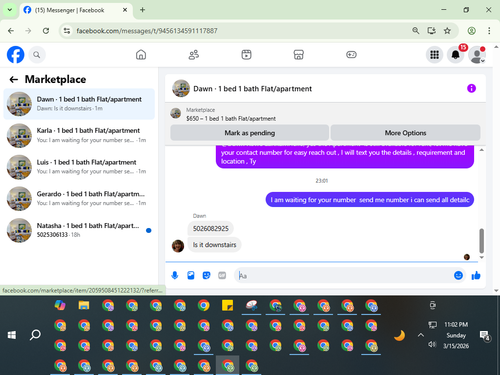Open More Options for the listing
Screen dimensions: 500x375
405,133
